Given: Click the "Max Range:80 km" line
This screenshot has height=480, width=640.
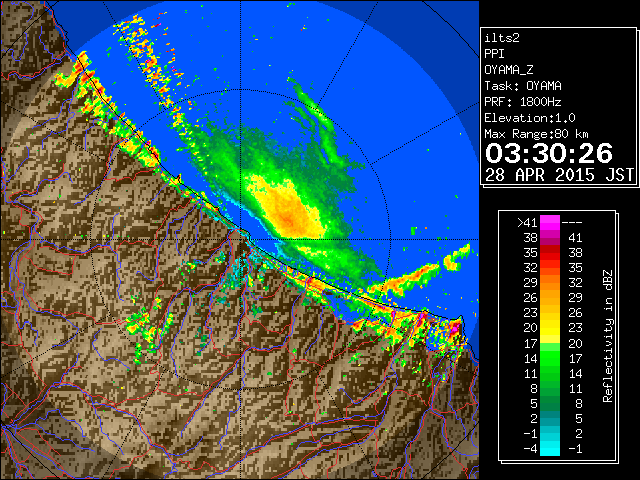Looking at the screenshot, I should tap(536, 134).
